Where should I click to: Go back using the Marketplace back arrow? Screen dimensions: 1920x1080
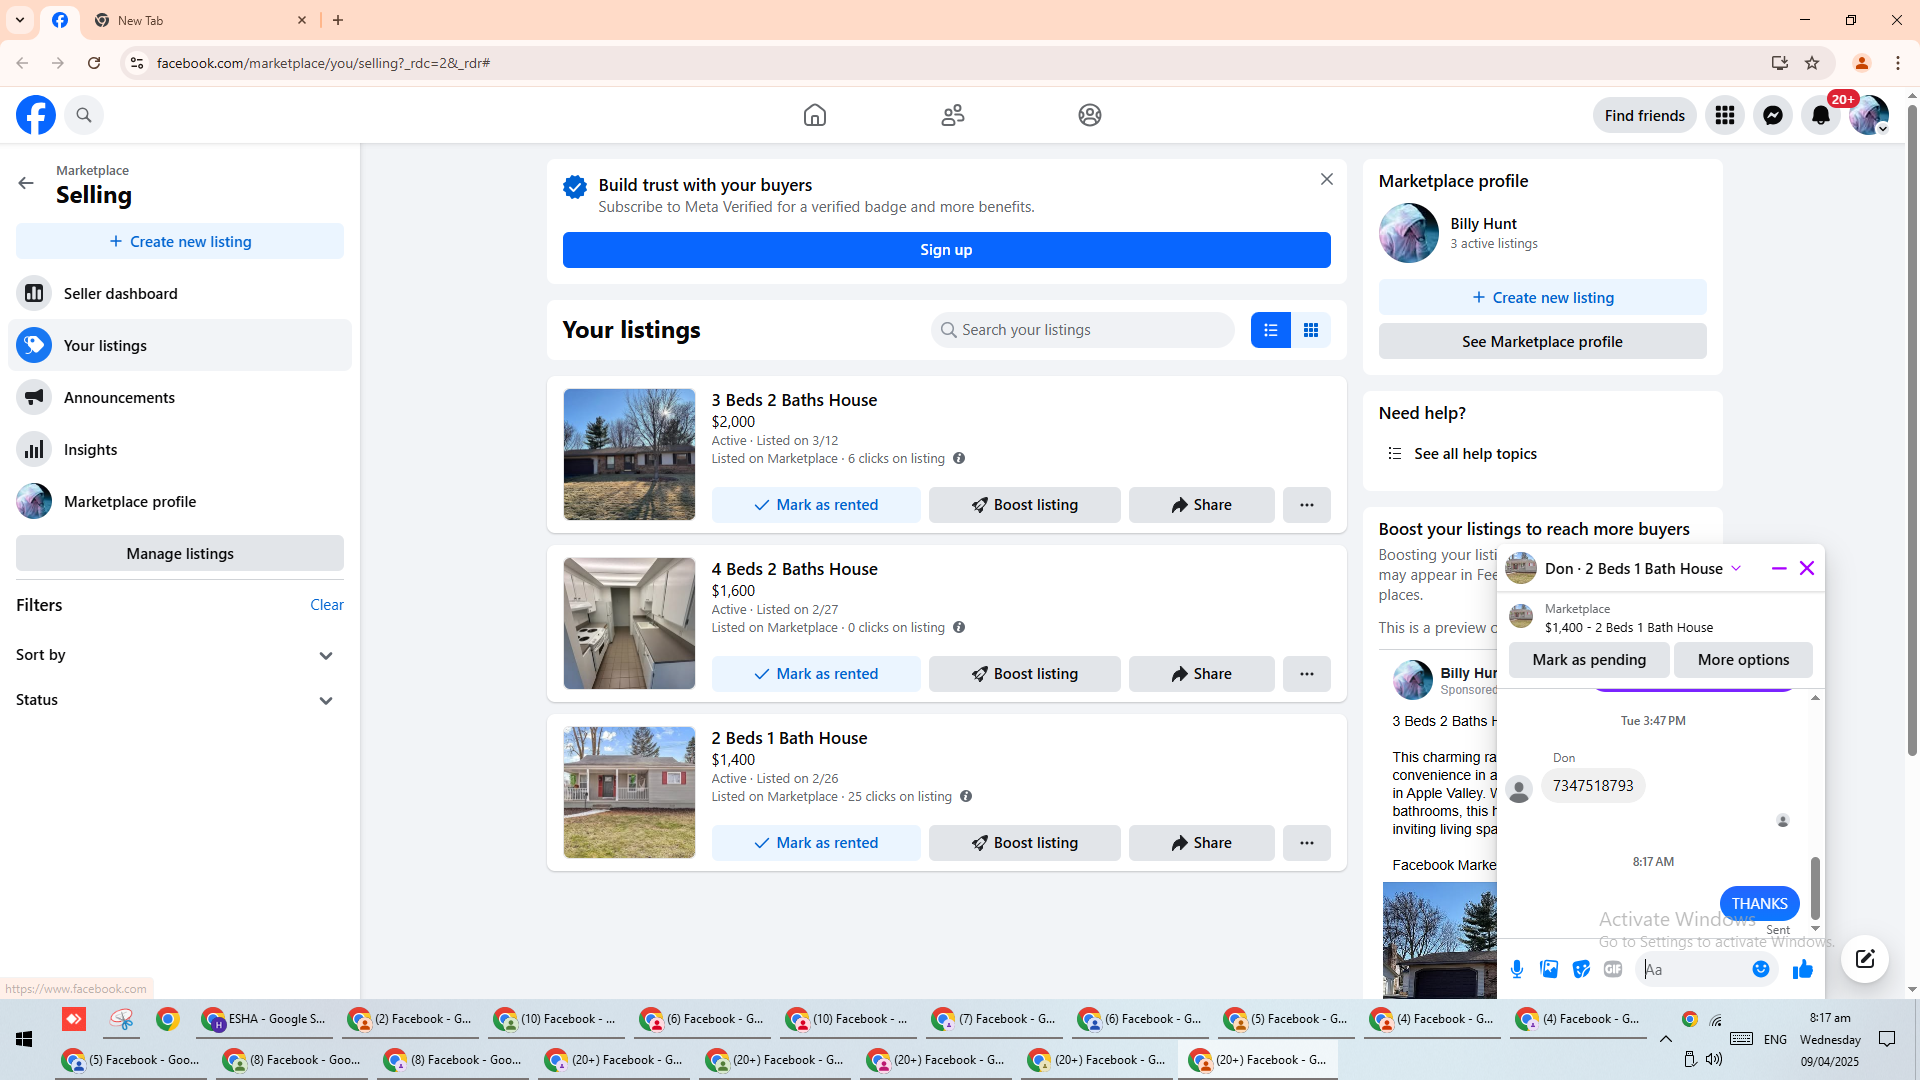click(x=26, y=183)
